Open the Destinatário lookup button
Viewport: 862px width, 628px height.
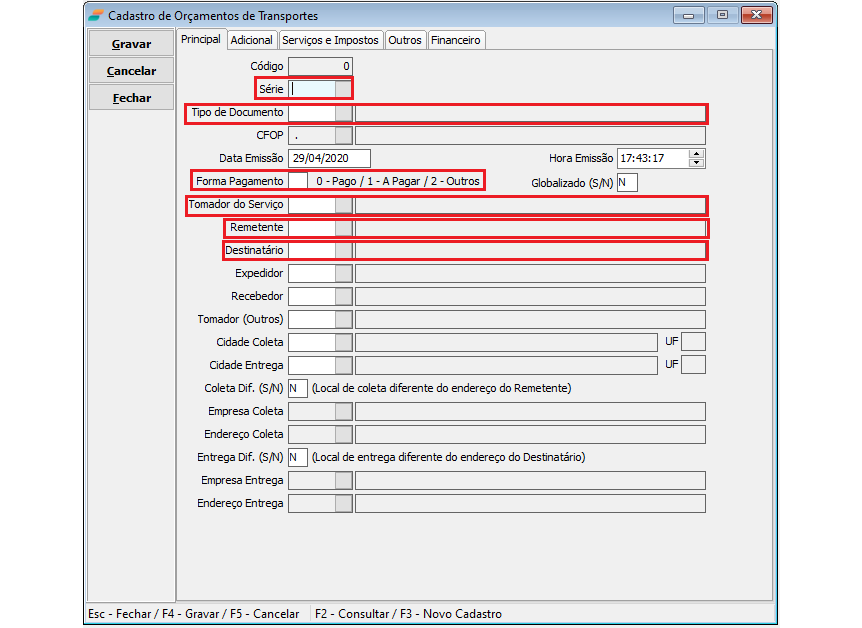(x=343, y=250)
